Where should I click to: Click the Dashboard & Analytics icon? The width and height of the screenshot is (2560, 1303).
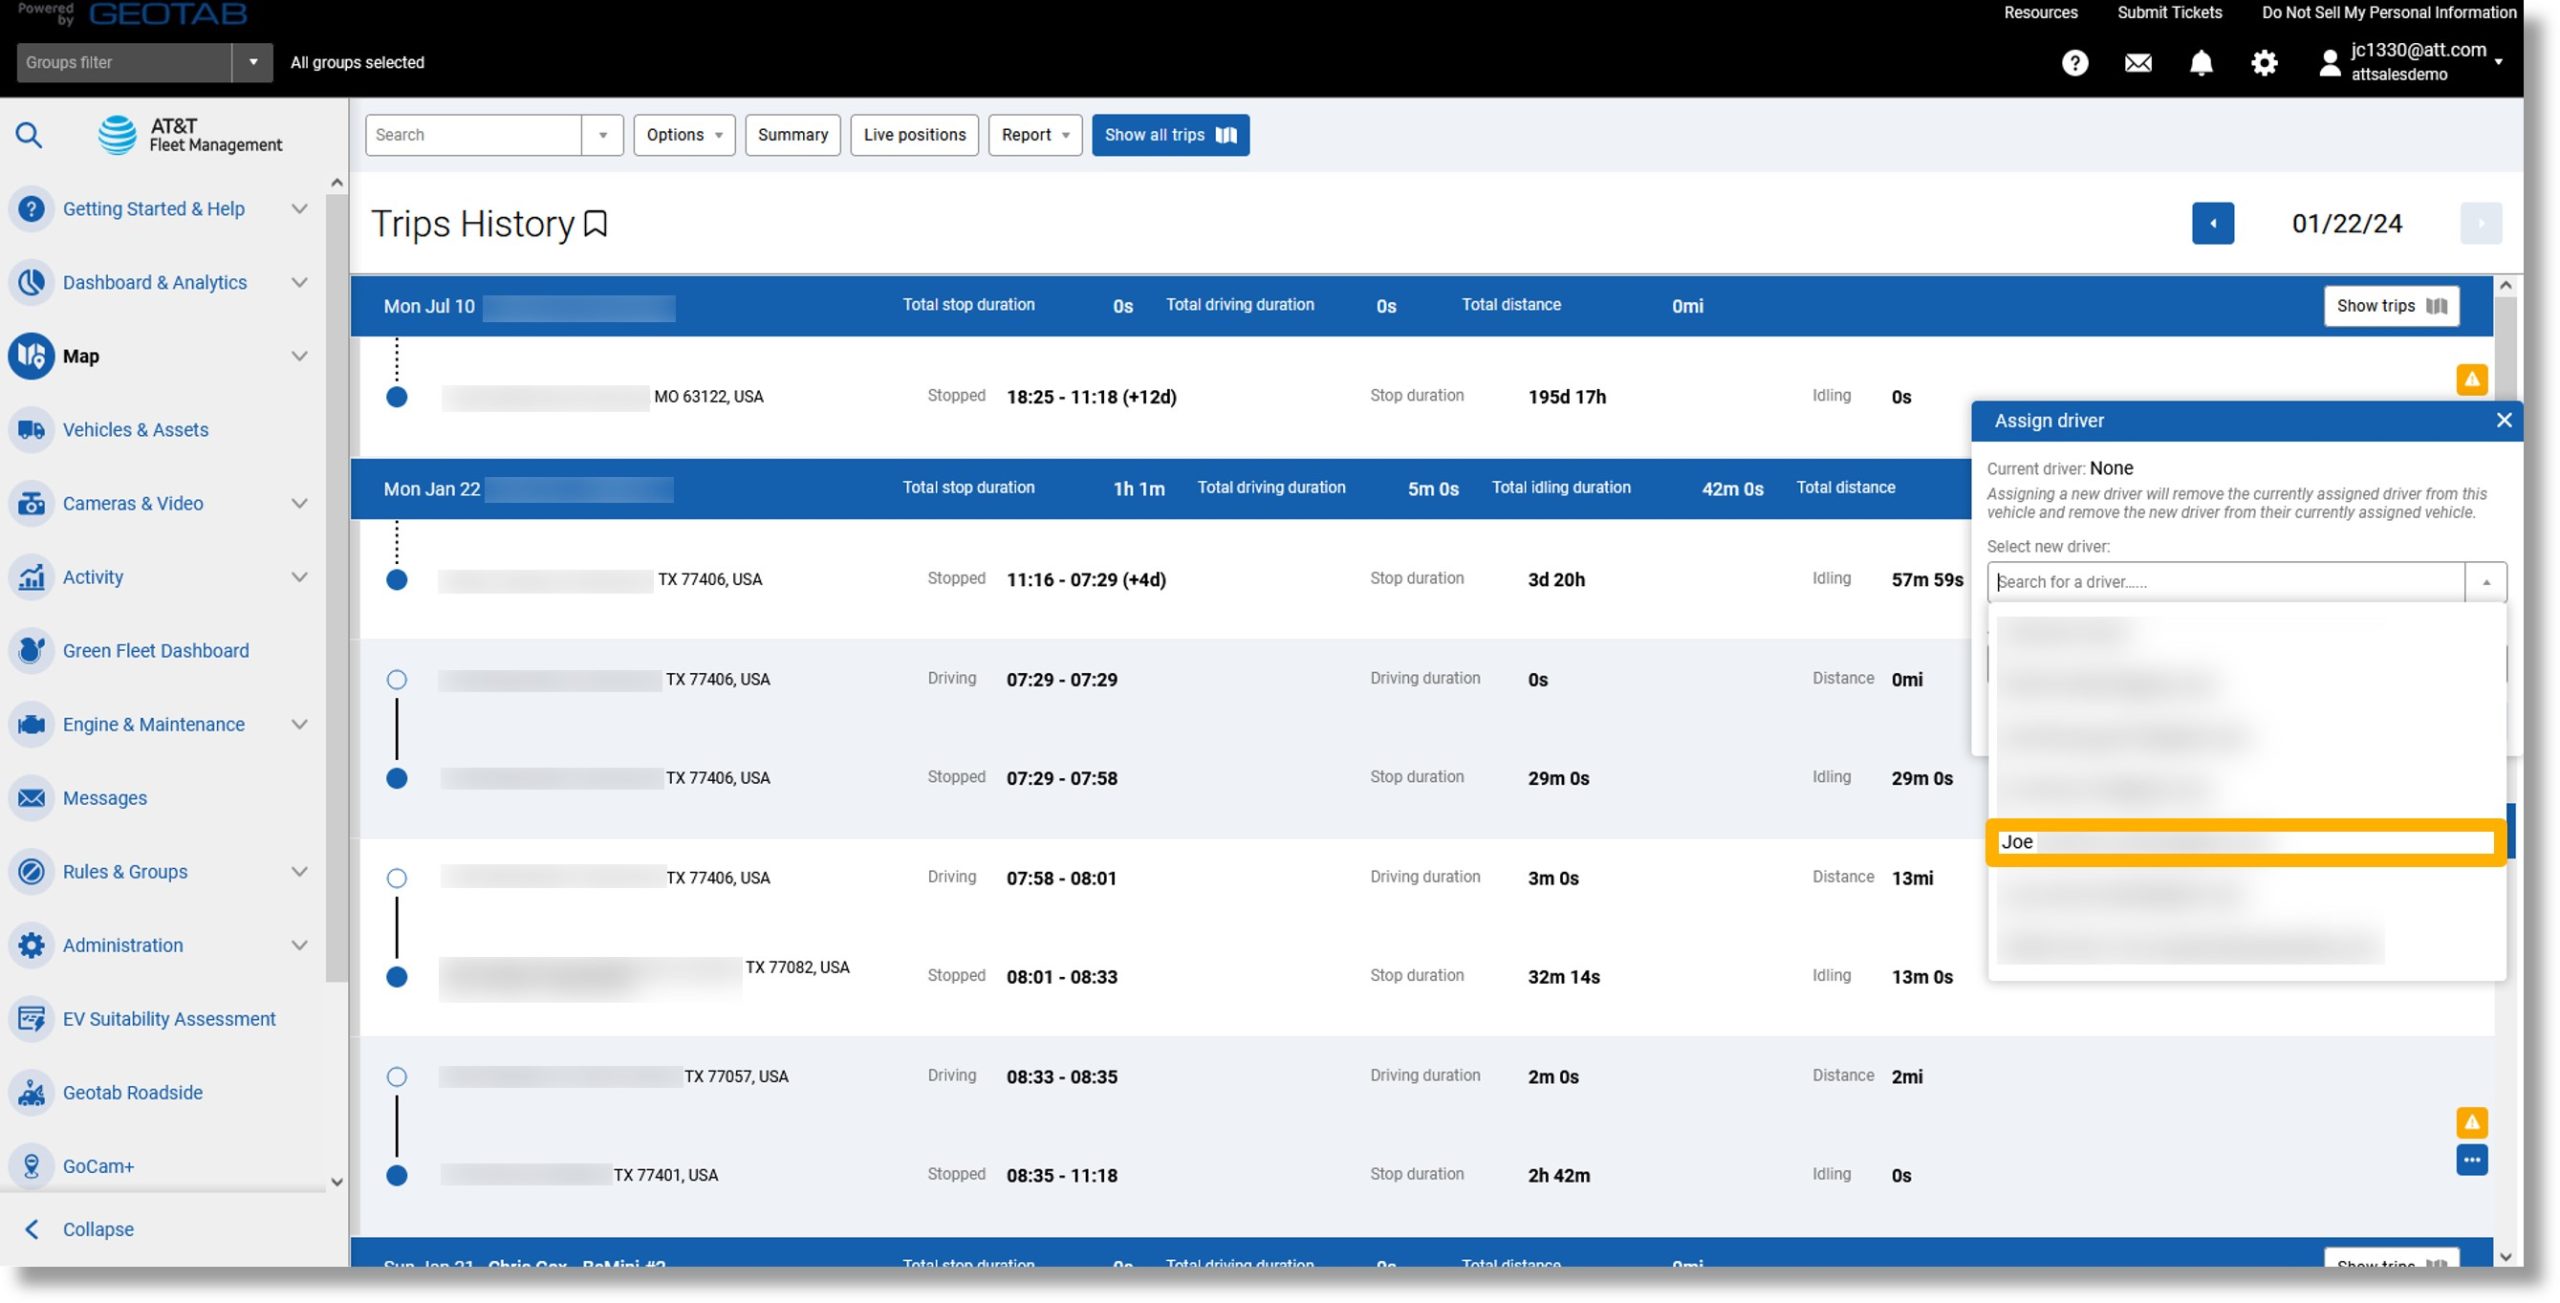click(31, 283)
